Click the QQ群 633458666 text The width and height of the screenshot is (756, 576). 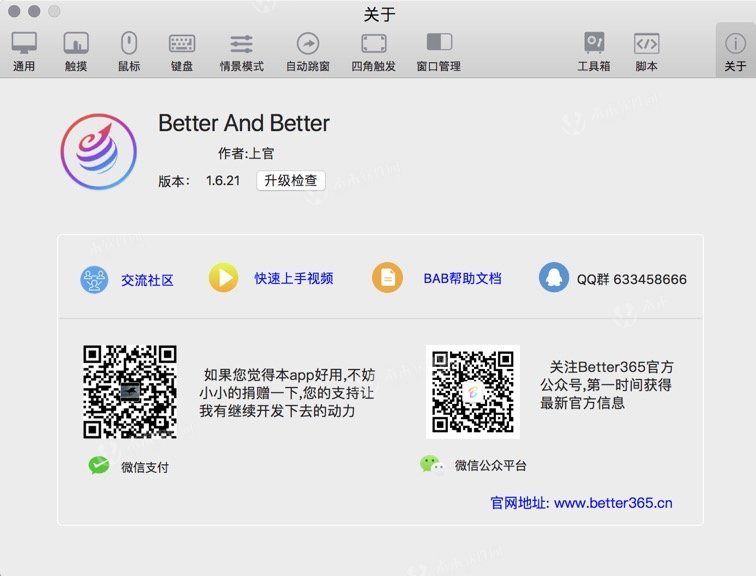pos(632,279)
